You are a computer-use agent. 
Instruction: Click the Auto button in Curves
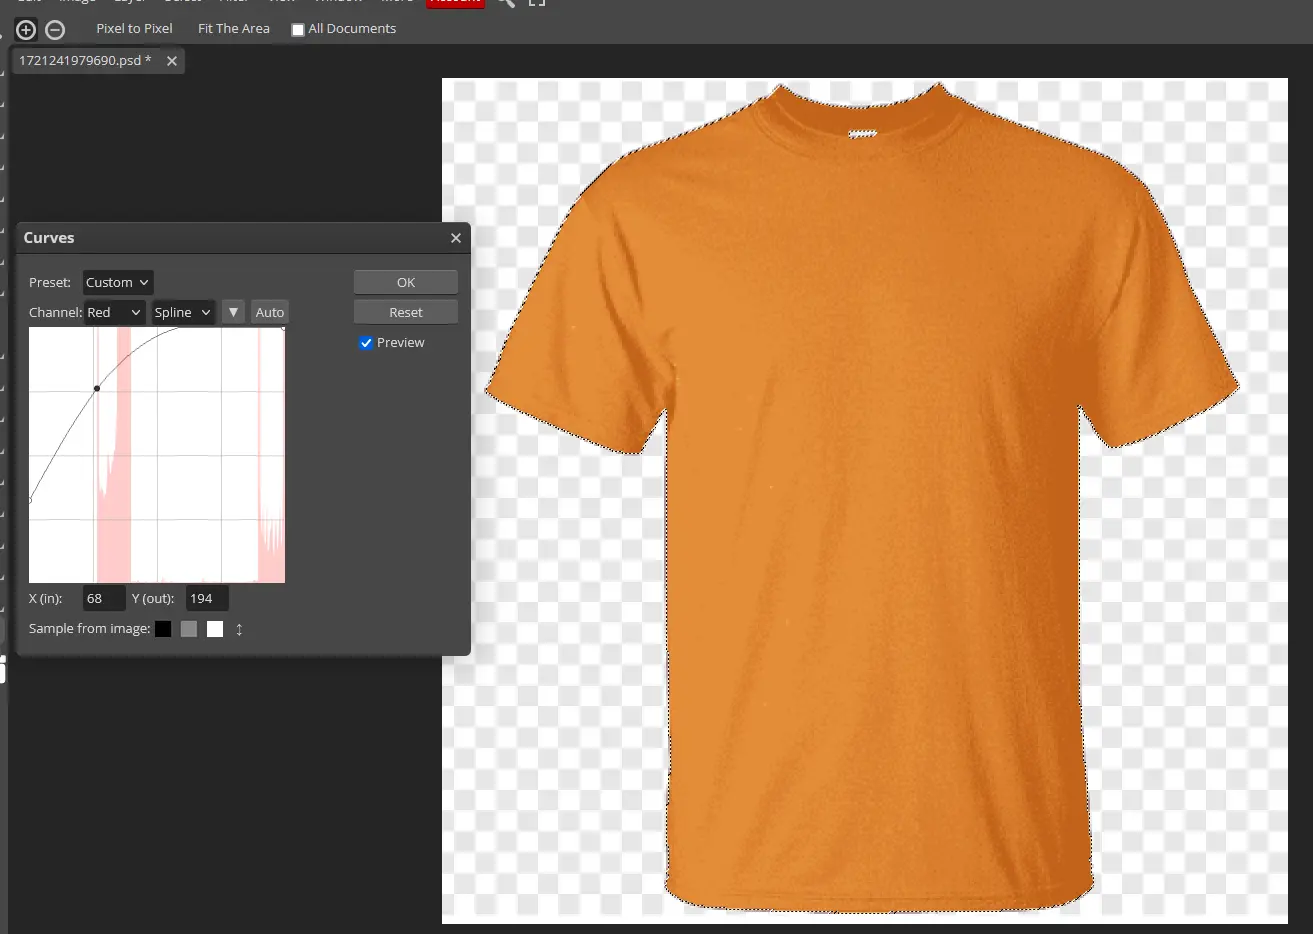[x=270, y=313]
